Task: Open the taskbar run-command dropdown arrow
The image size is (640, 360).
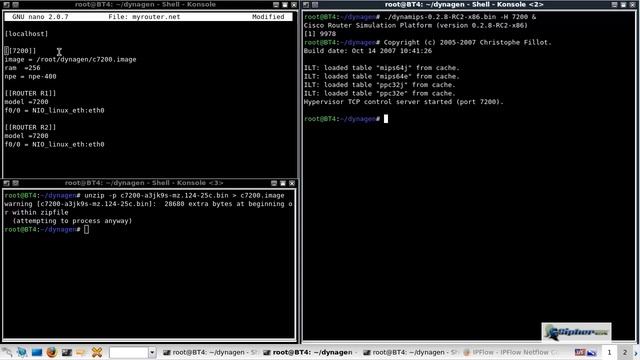Action: coord(152,352)
